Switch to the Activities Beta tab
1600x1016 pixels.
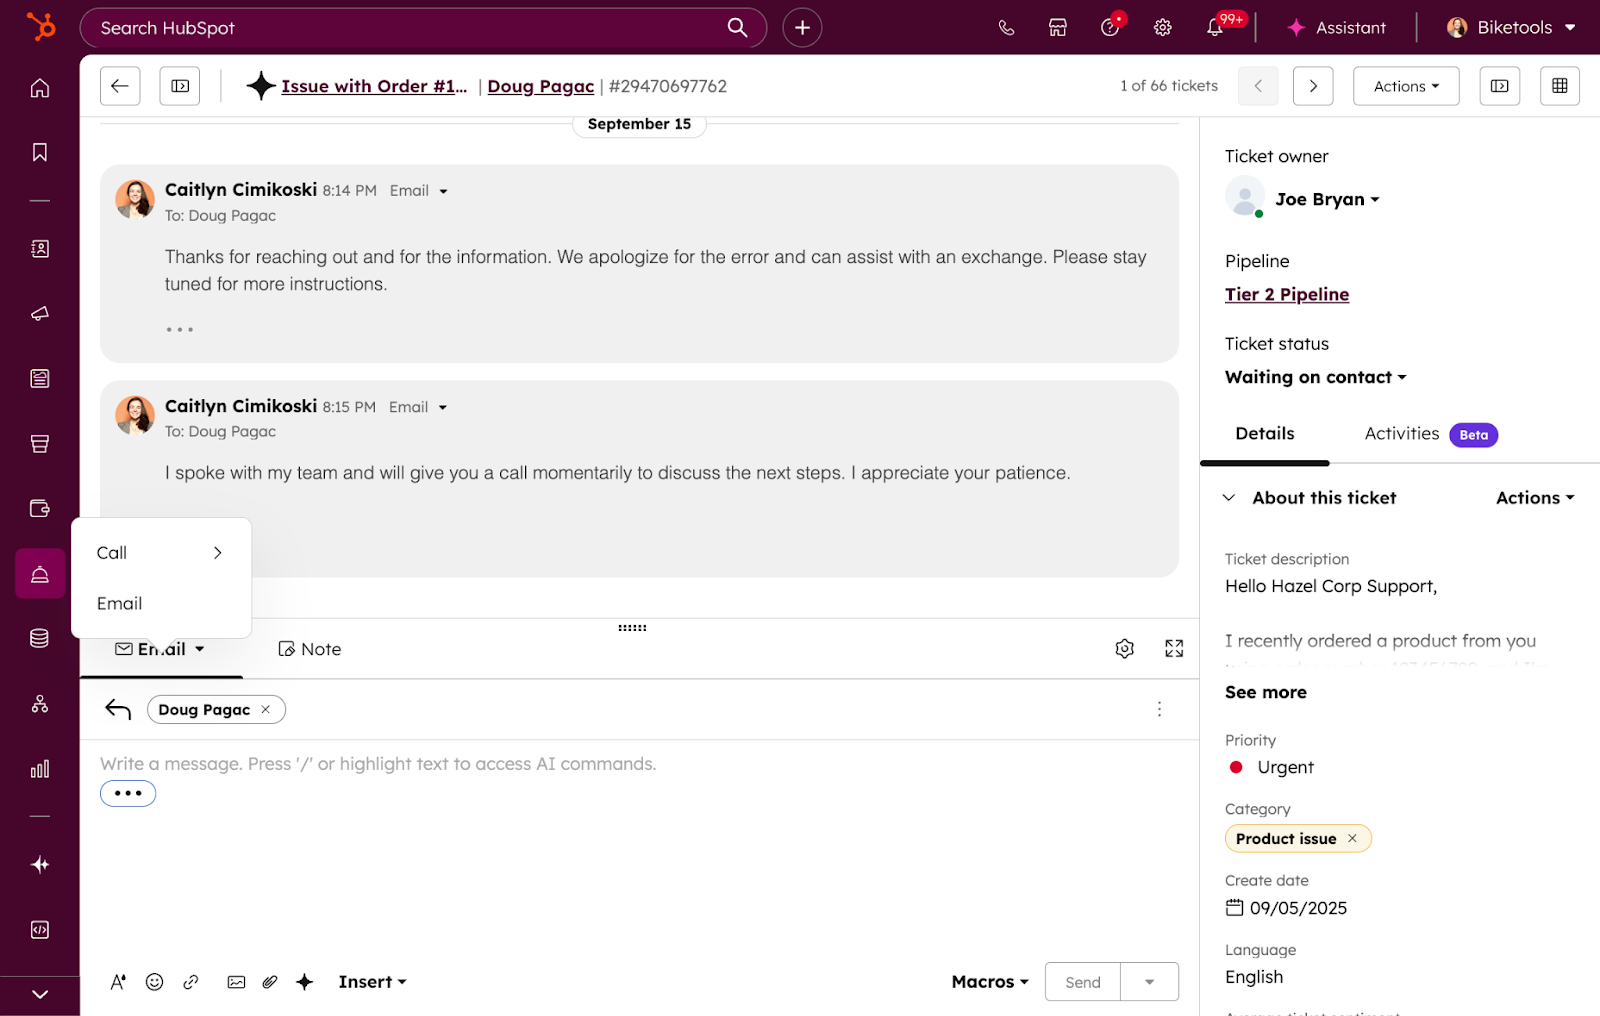[x=1400, y=434]
